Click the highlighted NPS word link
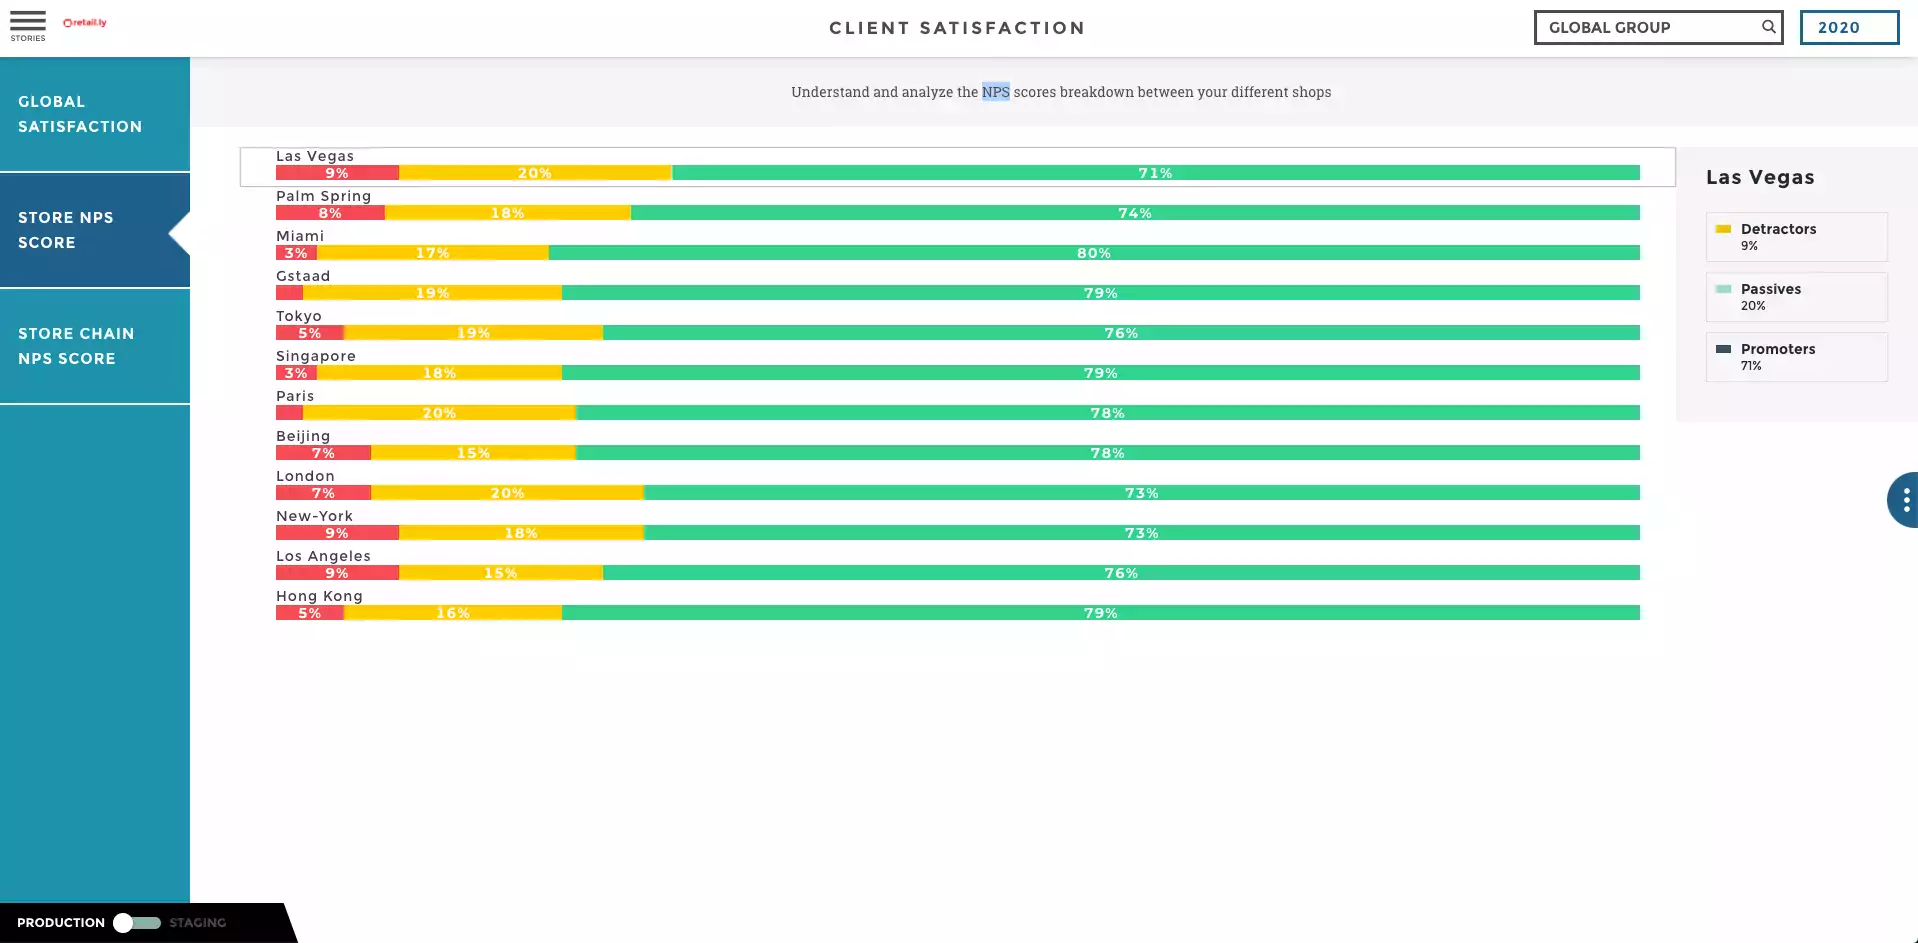The image size is (1918, 943). coord(995,92)
